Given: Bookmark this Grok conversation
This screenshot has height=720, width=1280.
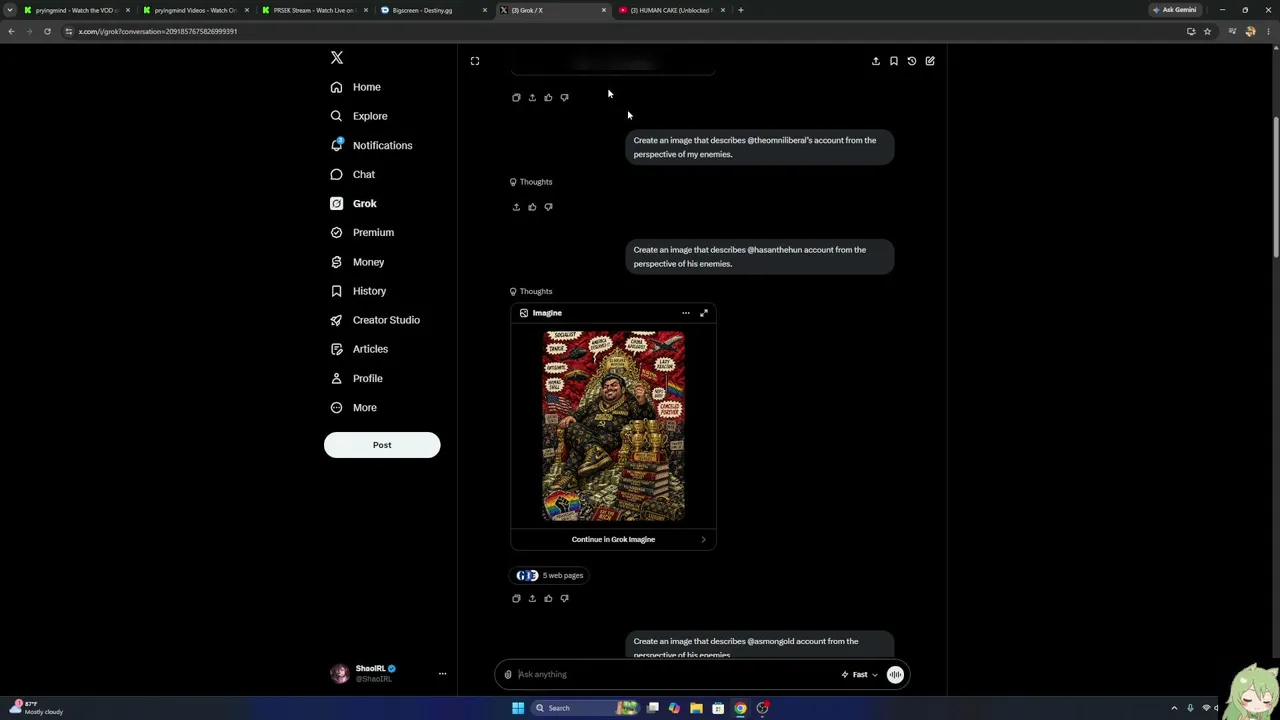Looking at the screenshot, I should [x=894, y=61].
